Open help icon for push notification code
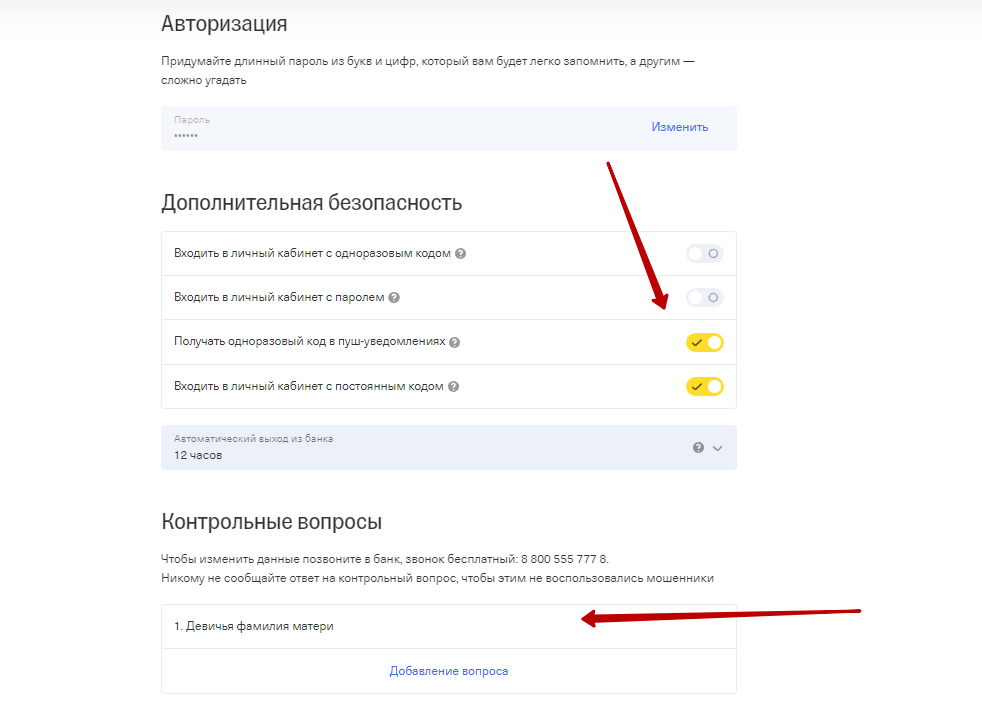Screen dimensions: 982x714 454,342
